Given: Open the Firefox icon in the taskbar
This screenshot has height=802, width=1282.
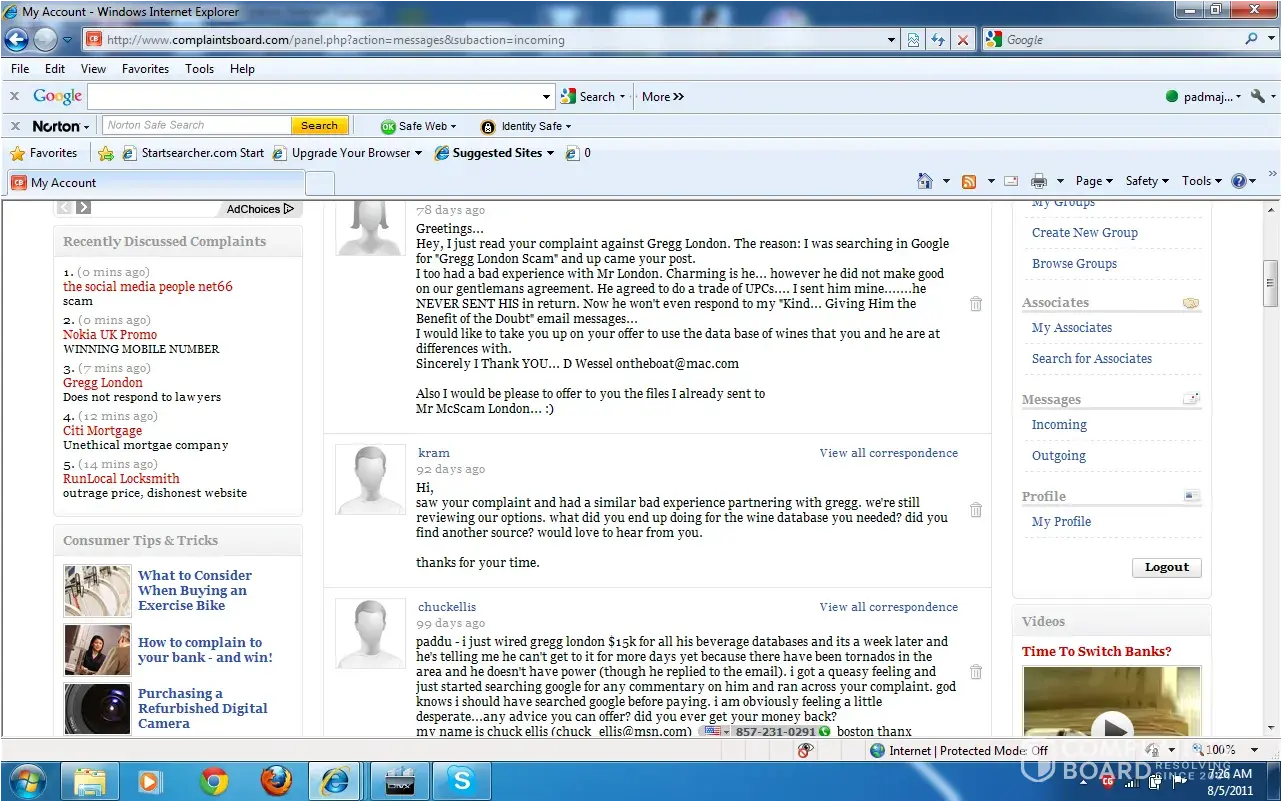Looking at the screenshot, I should click(x=276, y=780).
